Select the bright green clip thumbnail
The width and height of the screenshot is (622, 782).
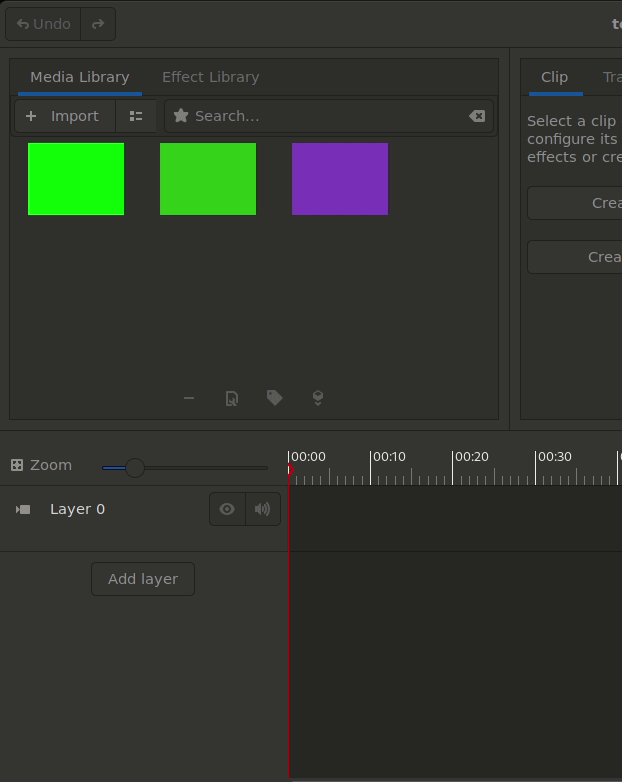click(x=76, y=179)
